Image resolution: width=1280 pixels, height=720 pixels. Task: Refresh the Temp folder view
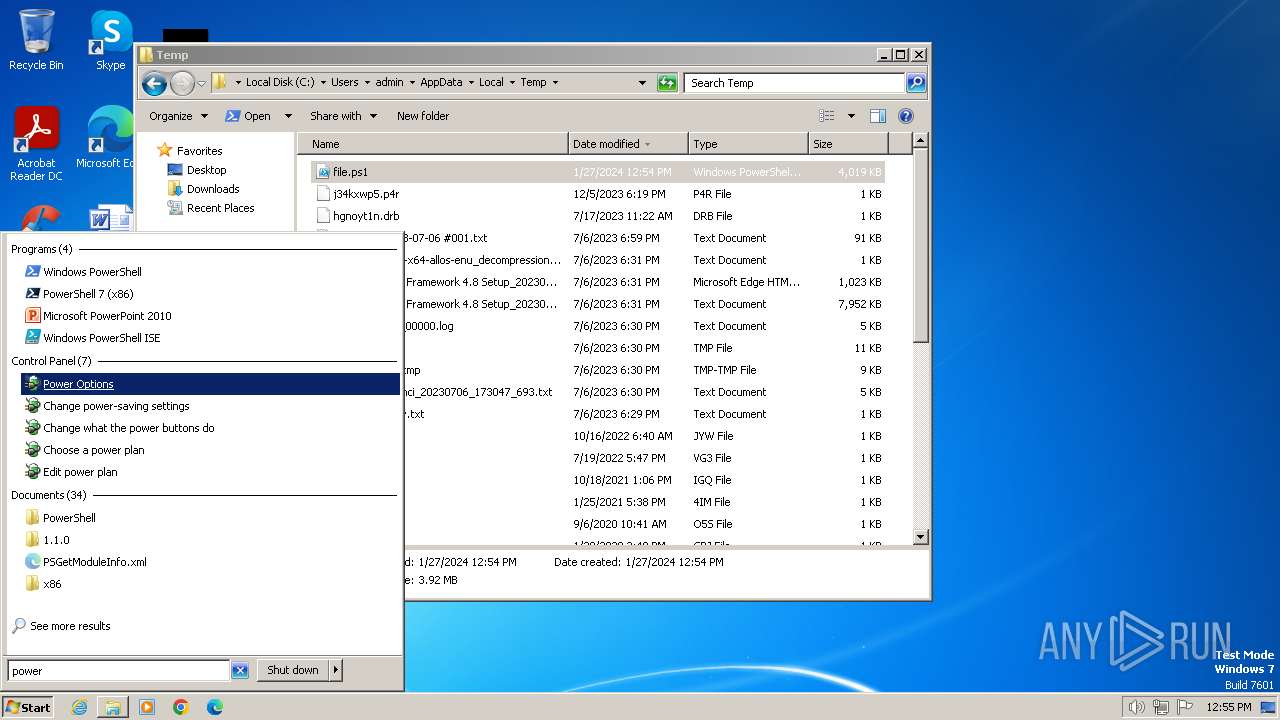(667, 83)
